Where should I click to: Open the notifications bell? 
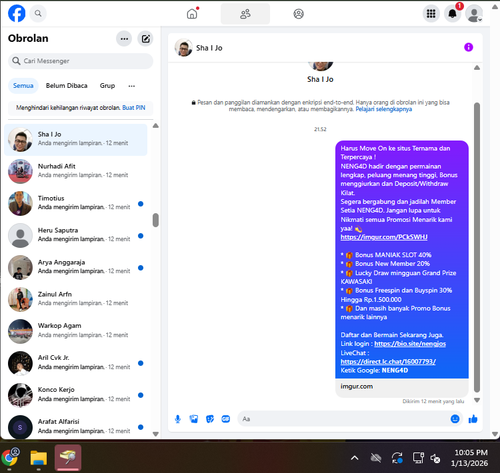coord(452,14)
